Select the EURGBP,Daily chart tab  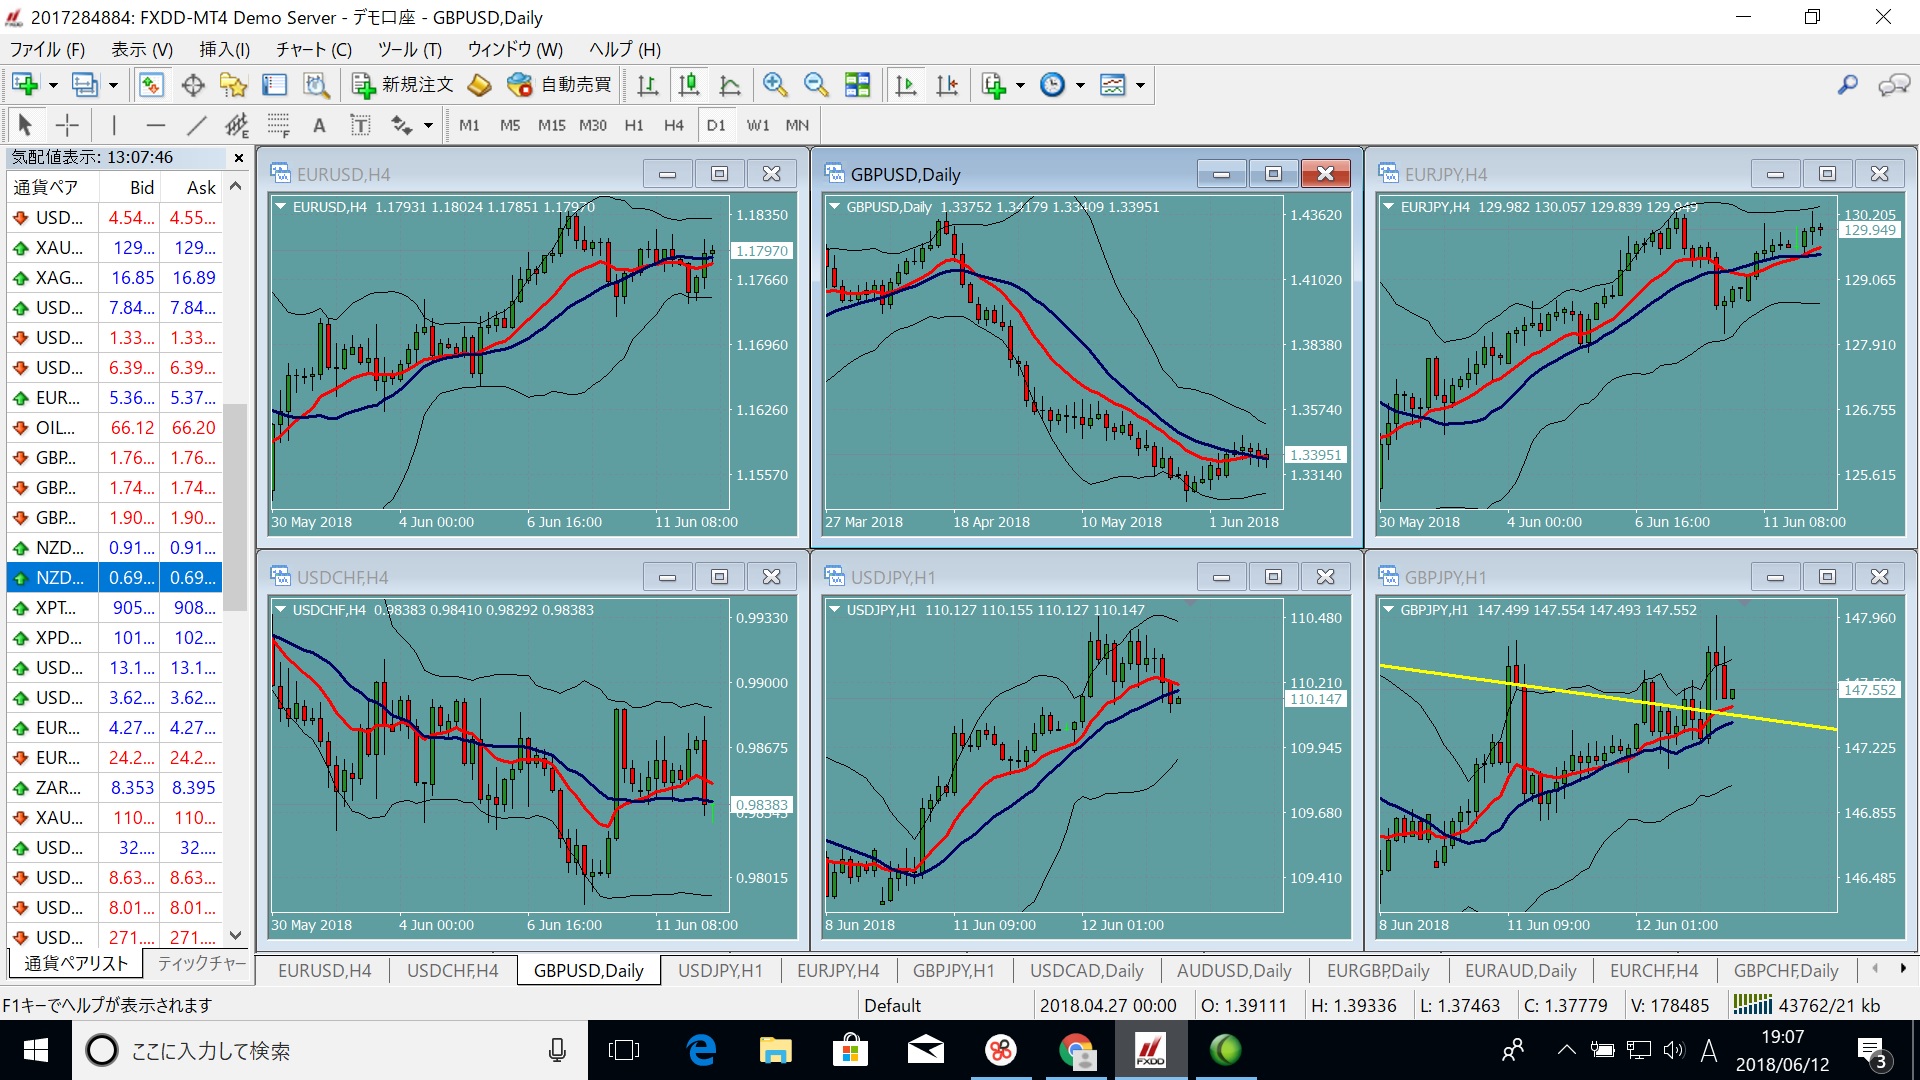(x=1378, y=970)
